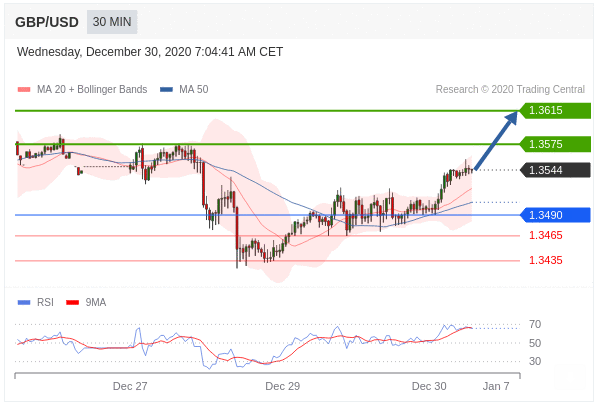Click the Research Trading Central credit text

tap(510, 89)
